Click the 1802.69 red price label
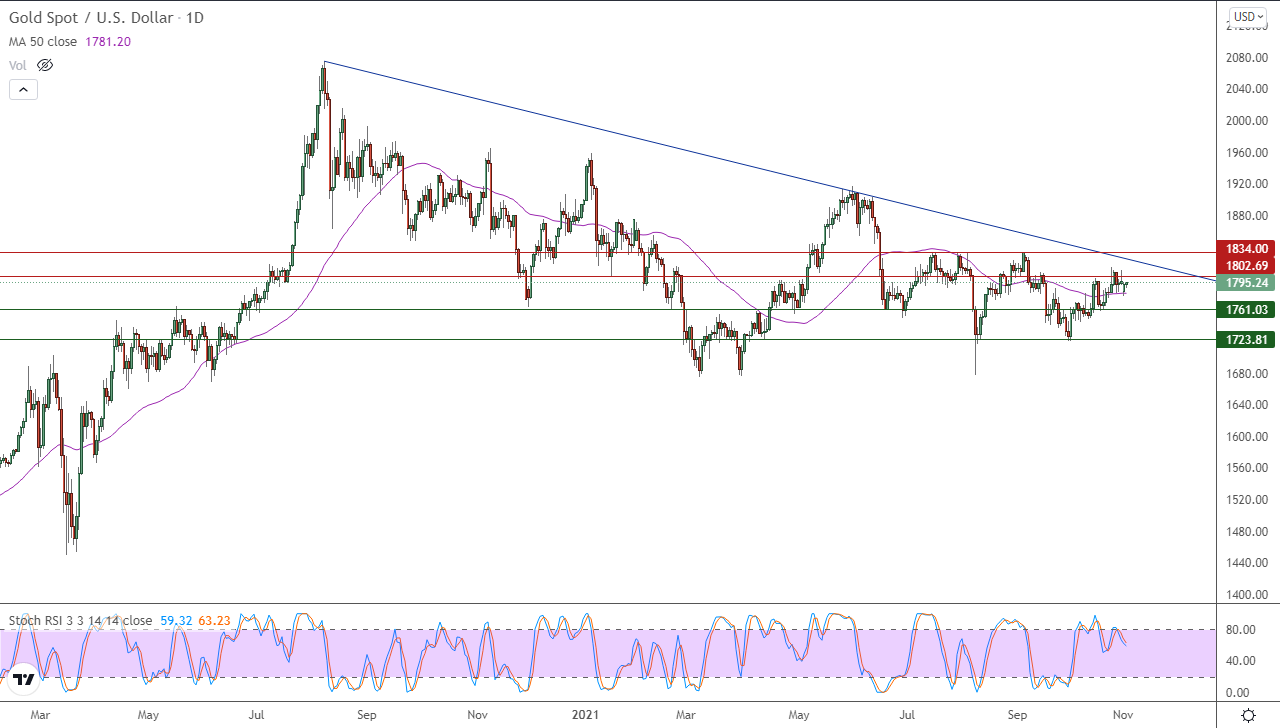 (1245, 265)
